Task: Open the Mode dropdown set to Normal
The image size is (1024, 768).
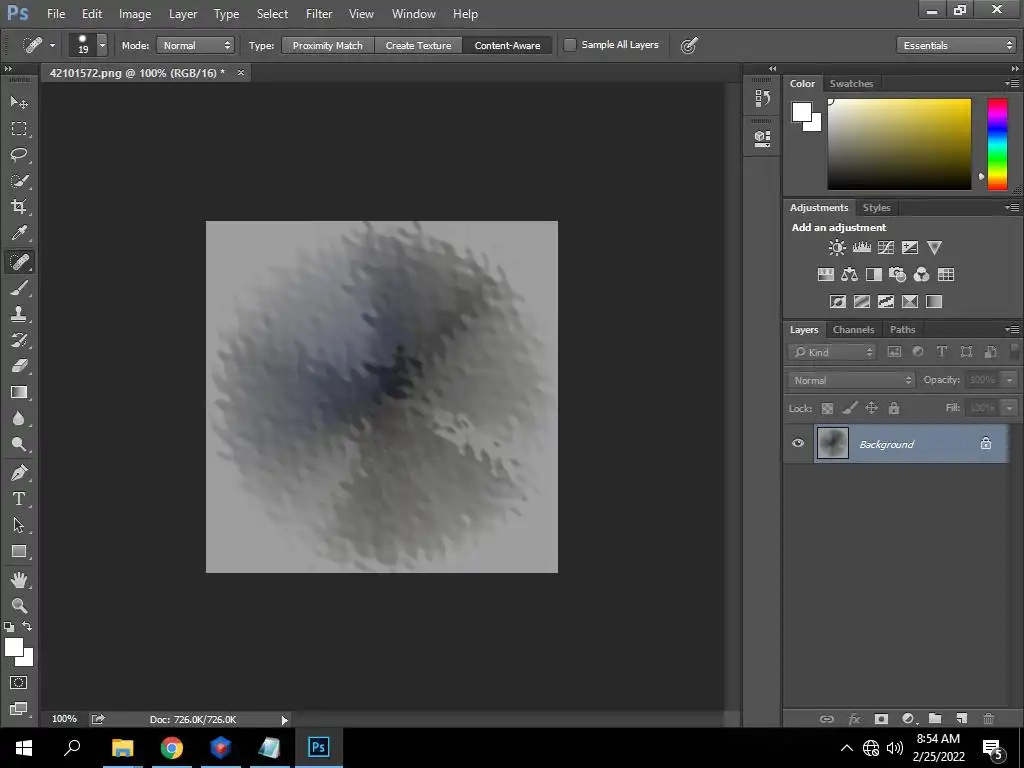Action: [x=195, y=45]
